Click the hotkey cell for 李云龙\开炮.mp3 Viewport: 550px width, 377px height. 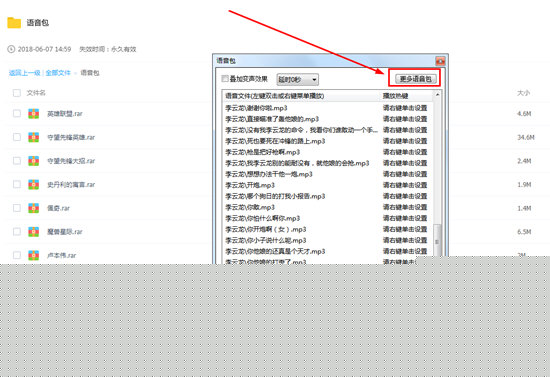(405, 185)
